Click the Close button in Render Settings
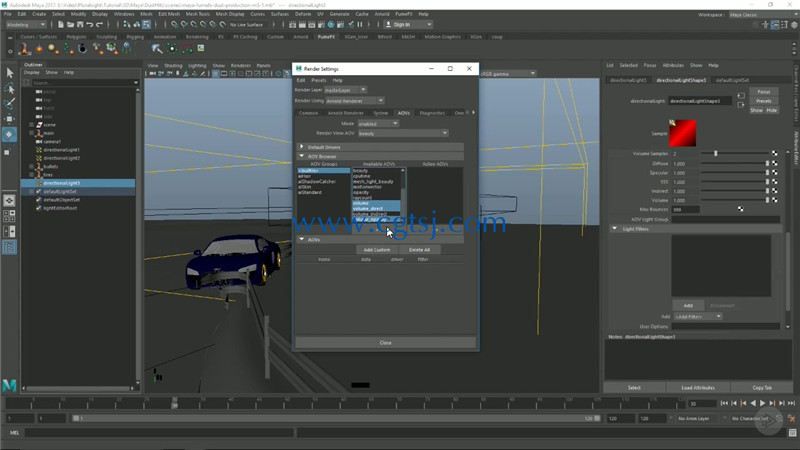This screenshot has height=450, width=800. [x=385, y=343]
